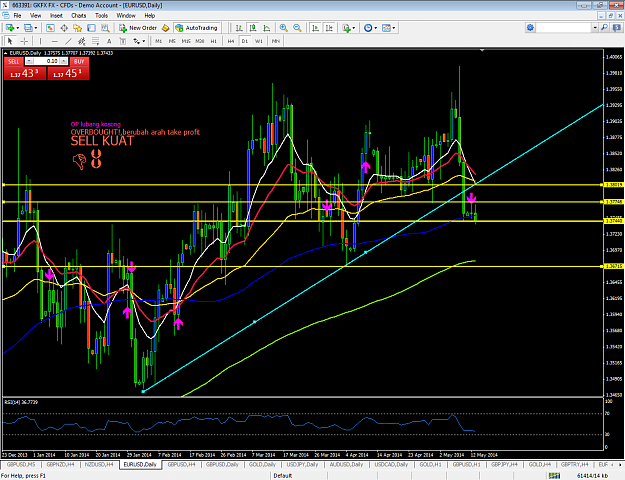Toggle the Navigator favorites panel
The height and width of the screenshot is (480, 625).
tap(77, 28)
